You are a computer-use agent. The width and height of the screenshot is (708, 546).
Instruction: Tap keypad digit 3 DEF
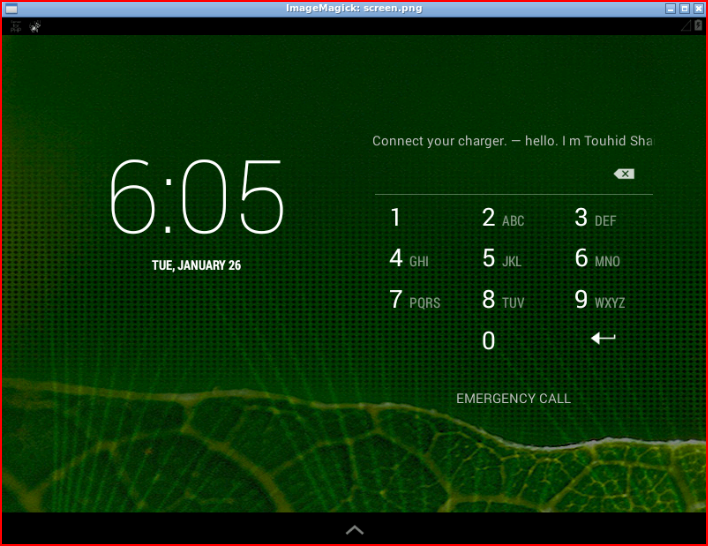[595, 218]
